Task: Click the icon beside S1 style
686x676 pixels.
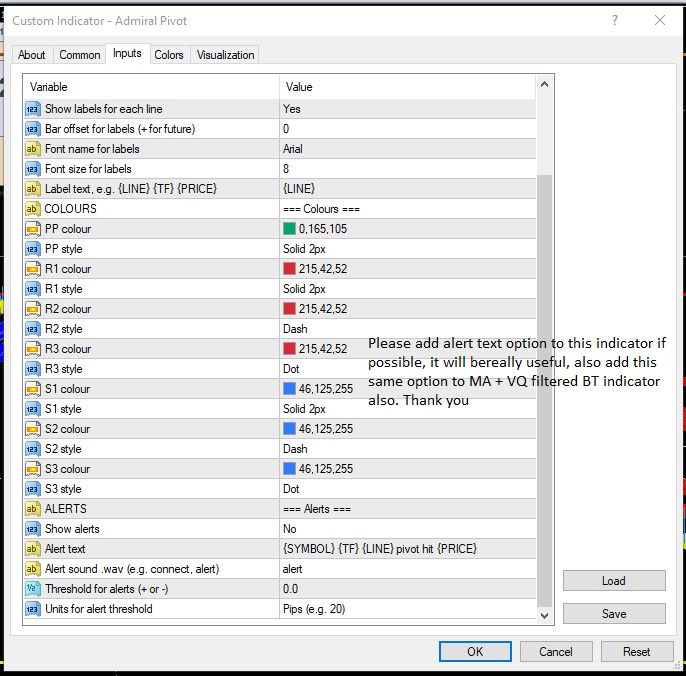Action: point(33,409)
